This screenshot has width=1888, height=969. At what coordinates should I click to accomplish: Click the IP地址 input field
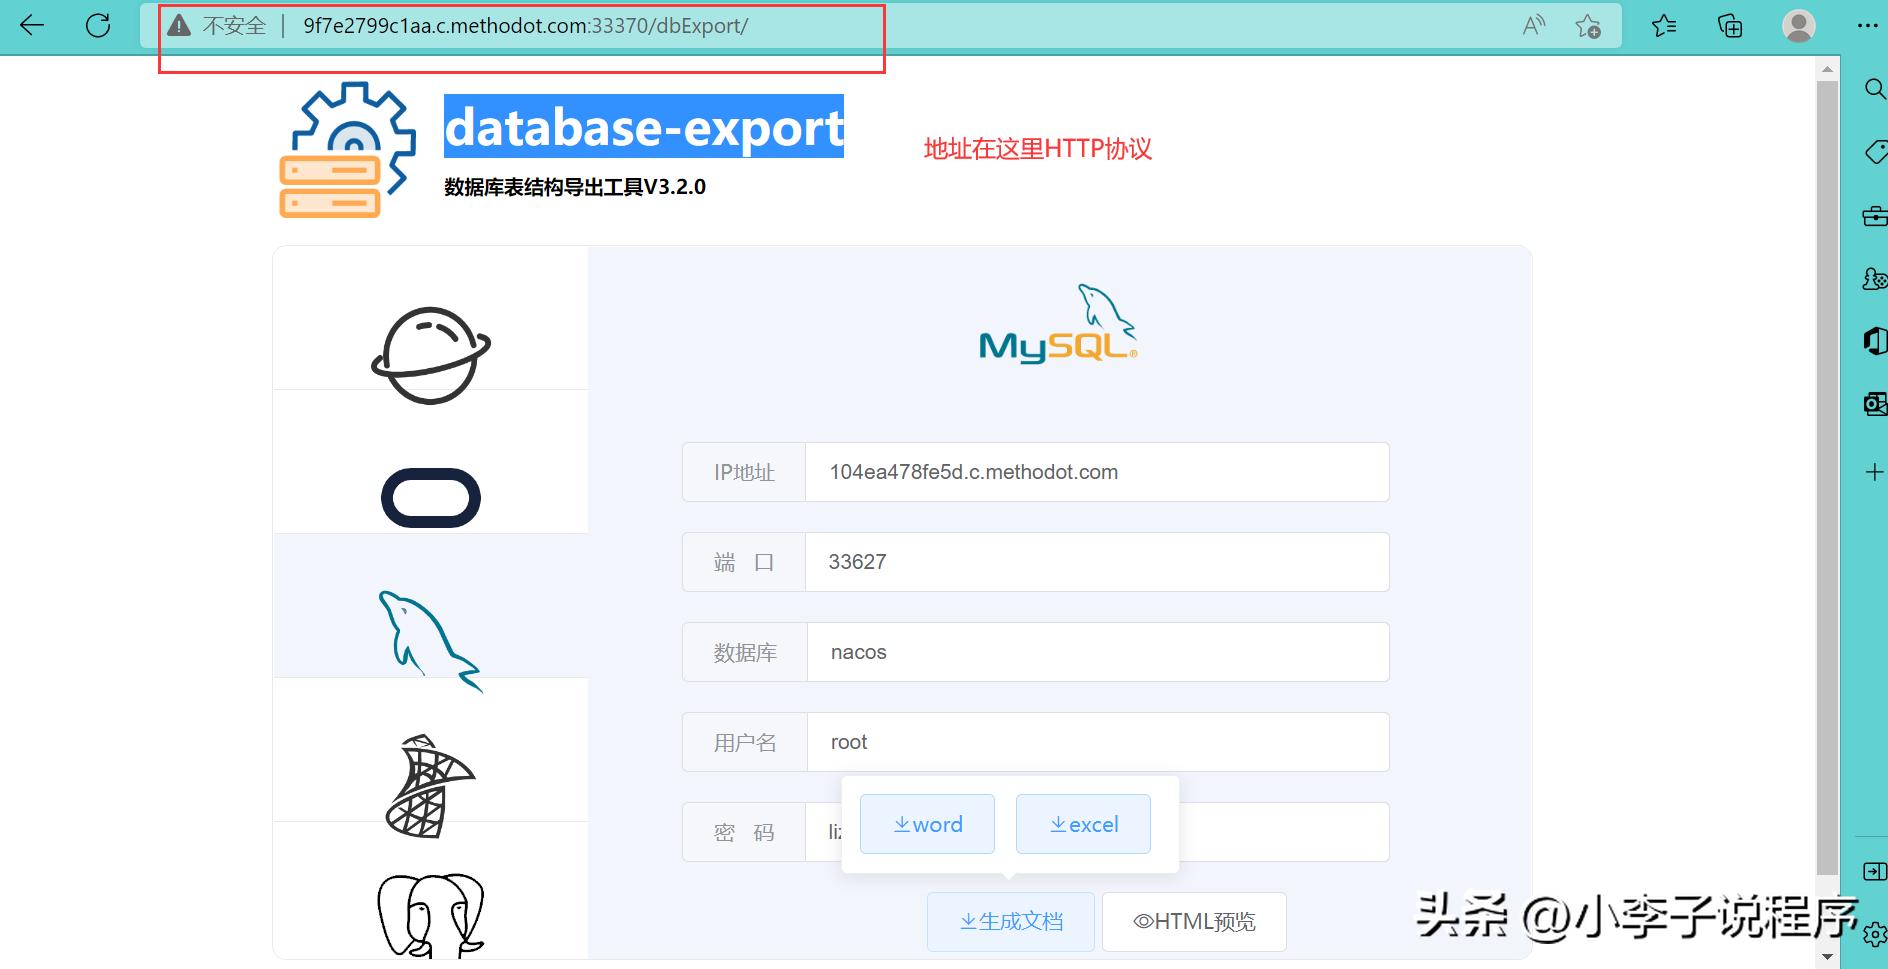click(x=1097, y=472)
